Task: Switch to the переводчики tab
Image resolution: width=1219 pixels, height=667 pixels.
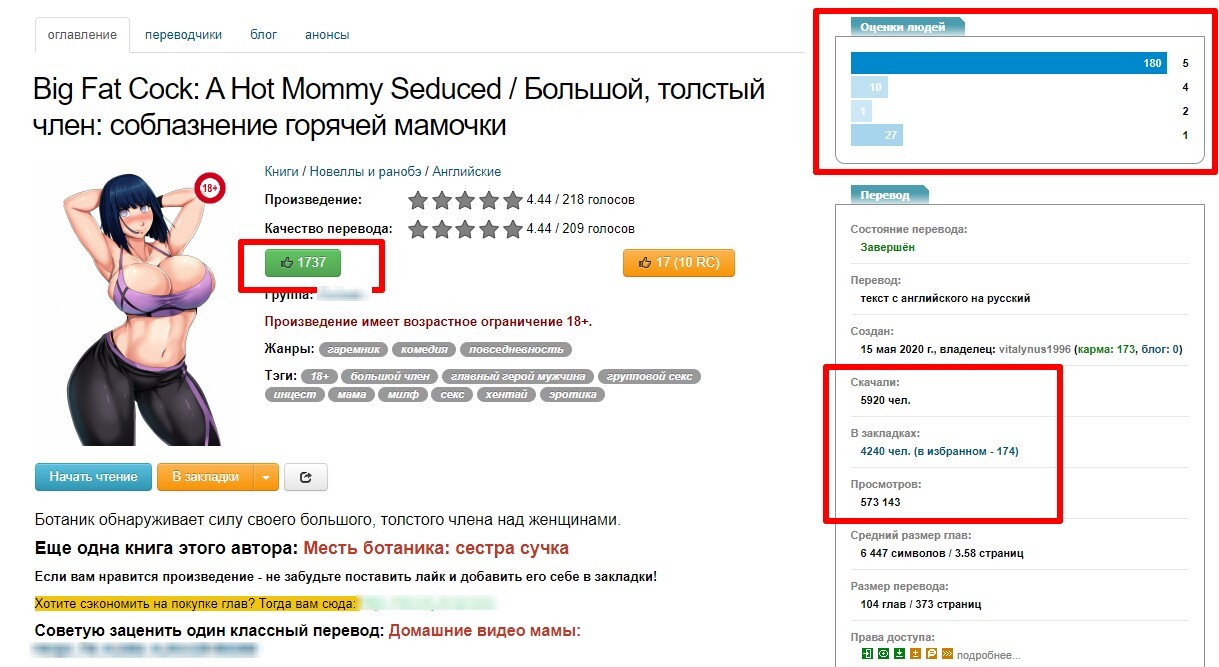Action: pos(183,34)
